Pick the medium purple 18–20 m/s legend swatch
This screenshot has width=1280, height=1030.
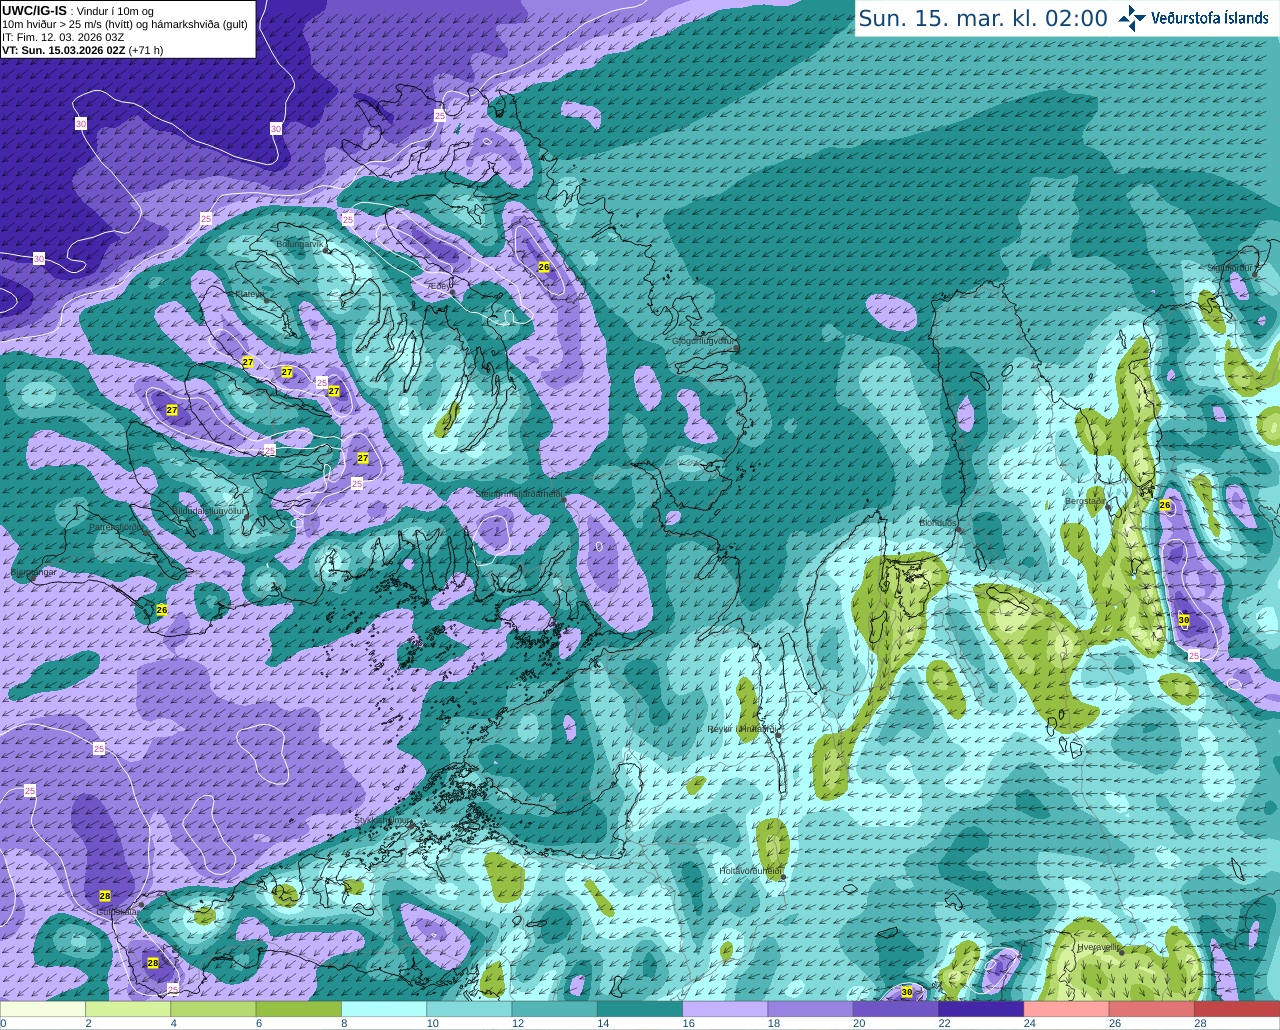click(811, 1009)
